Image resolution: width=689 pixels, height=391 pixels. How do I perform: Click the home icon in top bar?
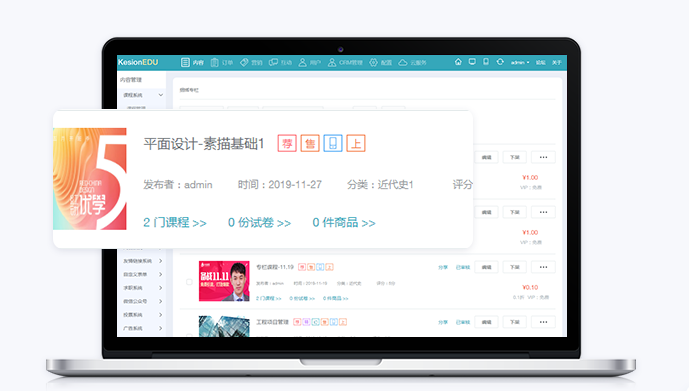pyautogui.click(x=458, y=62)
